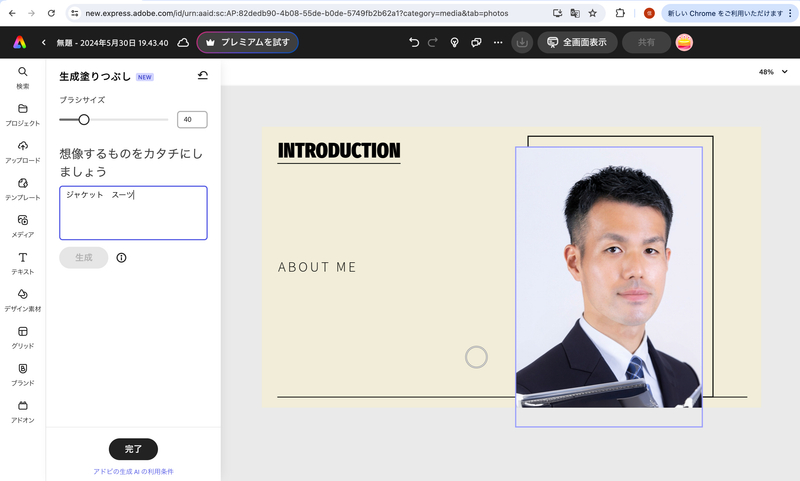This screenshot has width=800, height=481.
Task: Open the more options ellipsis menu
Action: point(498,42)
